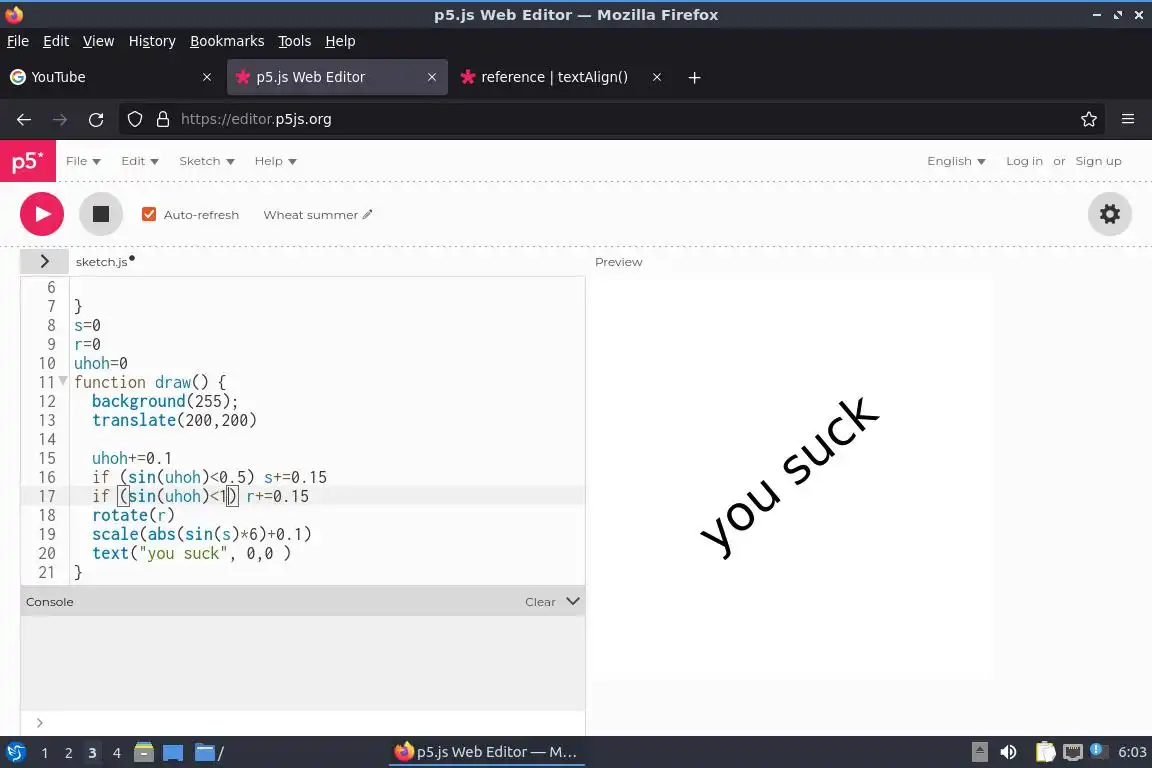Stop the sketch with the stop button
This screenshot has width=1152, height=768.
tap(101, 214)
